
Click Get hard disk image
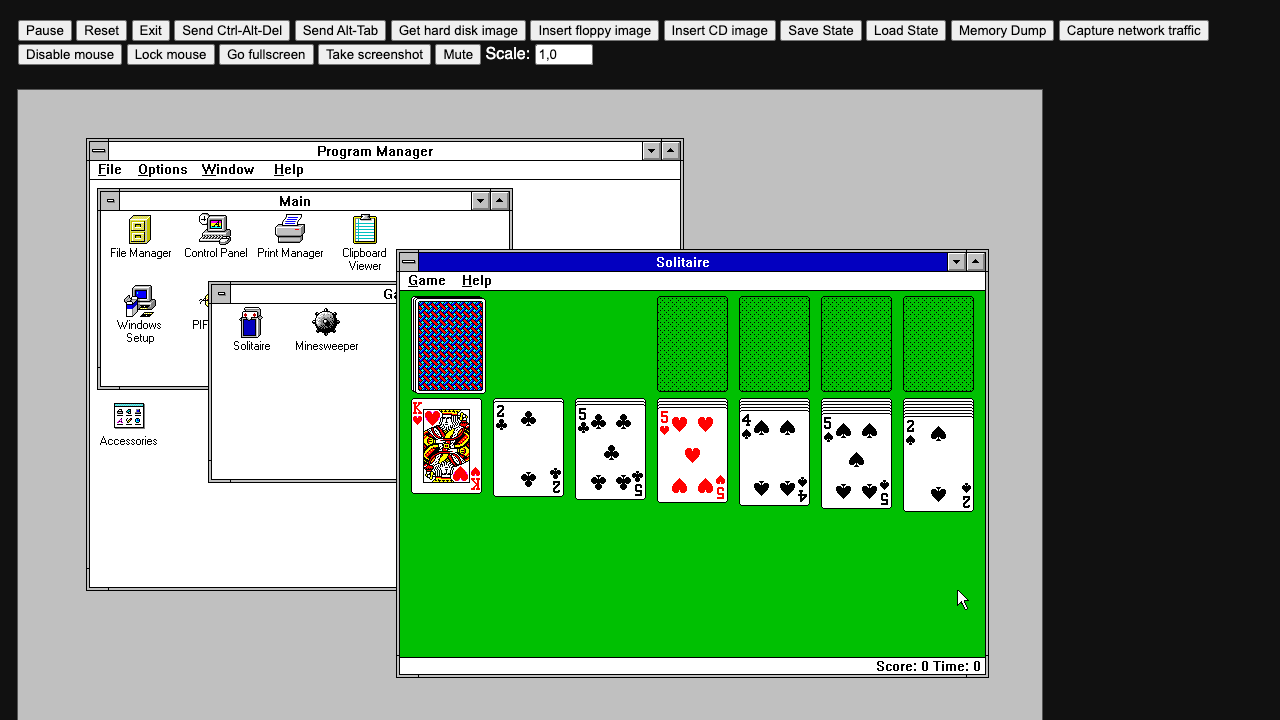click(458, 31)
